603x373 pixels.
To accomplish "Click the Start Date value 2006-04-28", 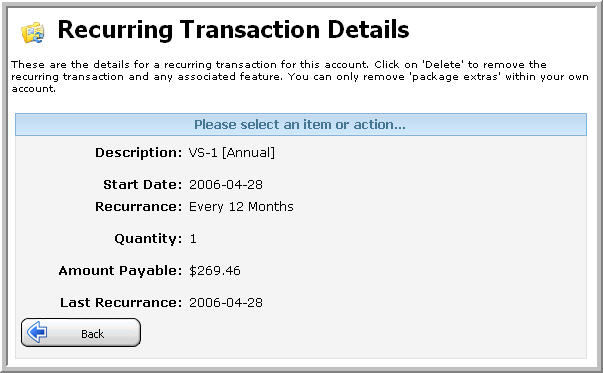I will 226,185.
